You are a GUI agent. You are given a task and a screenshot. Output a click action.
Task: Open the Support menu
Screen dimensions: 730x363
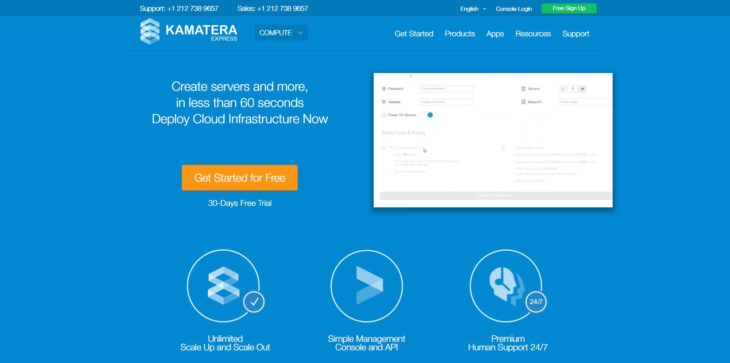pos(575,34)
